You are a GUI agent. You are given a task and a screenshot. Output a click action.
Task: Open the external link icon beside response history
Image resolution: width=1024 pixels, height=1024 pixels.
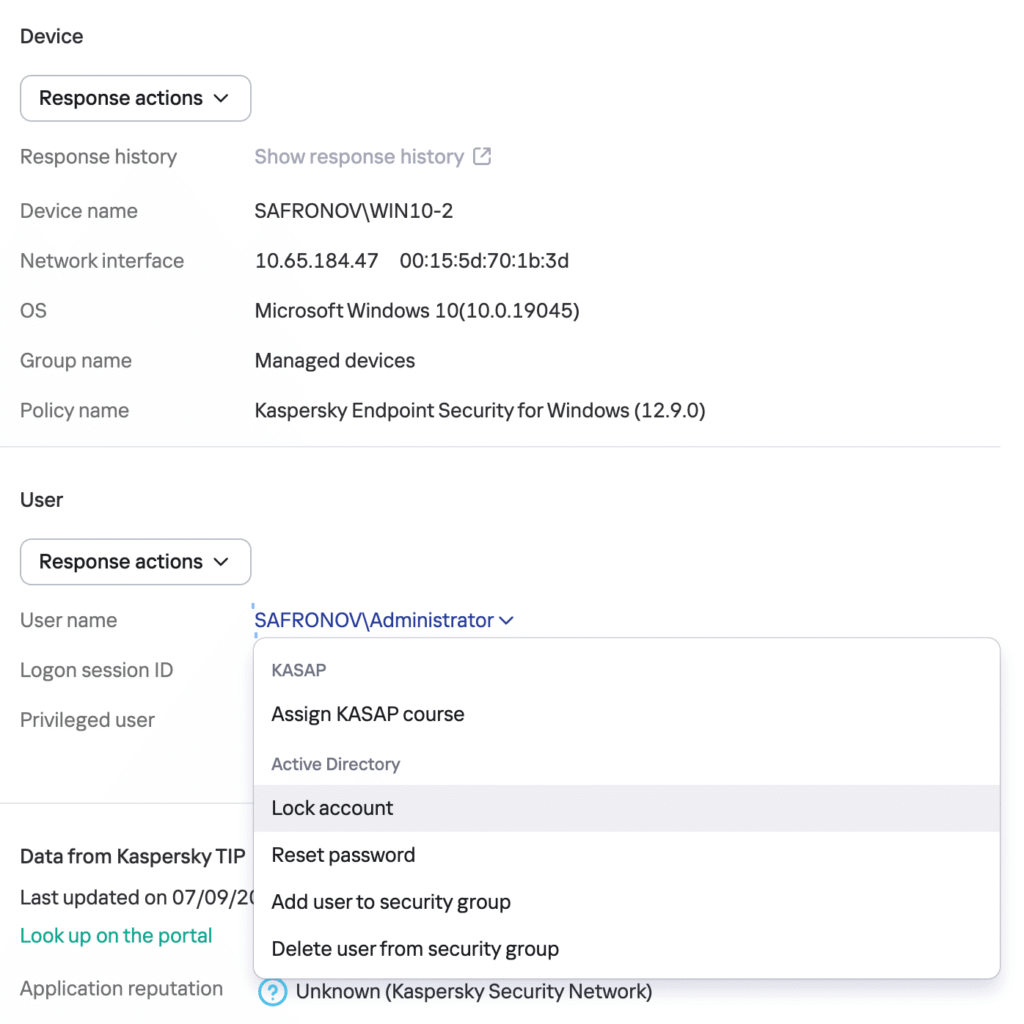click(482, 157)
